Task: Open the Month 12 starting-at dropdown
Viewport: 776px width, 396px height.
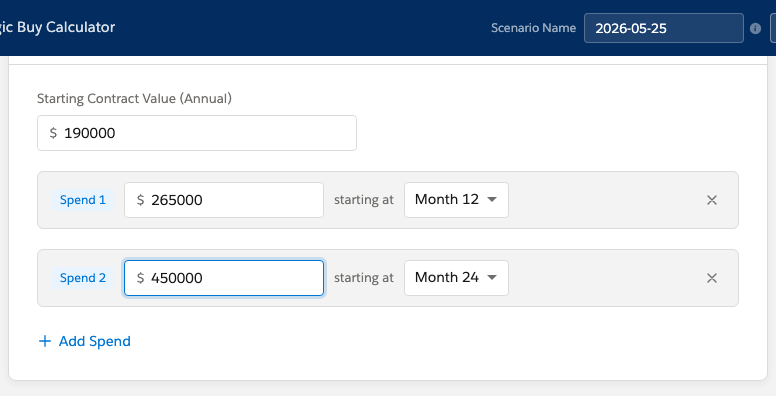Action: click(456, 200)
